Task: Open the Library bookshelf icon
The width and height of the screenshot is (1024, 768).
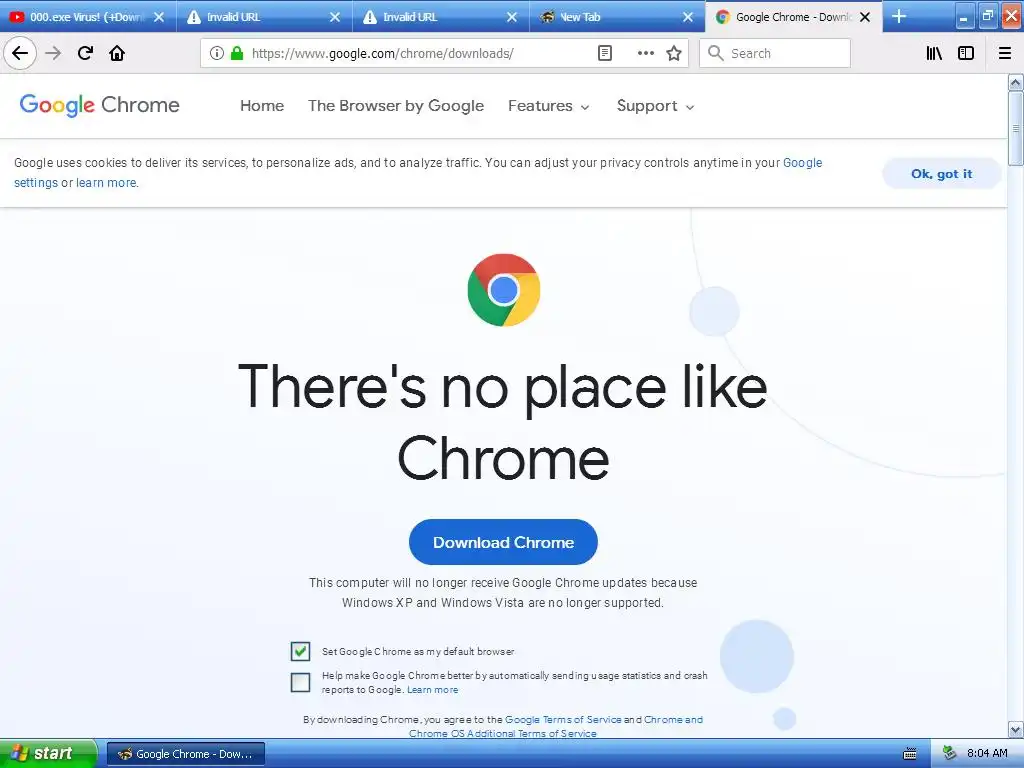Action: tap(934, 53)
